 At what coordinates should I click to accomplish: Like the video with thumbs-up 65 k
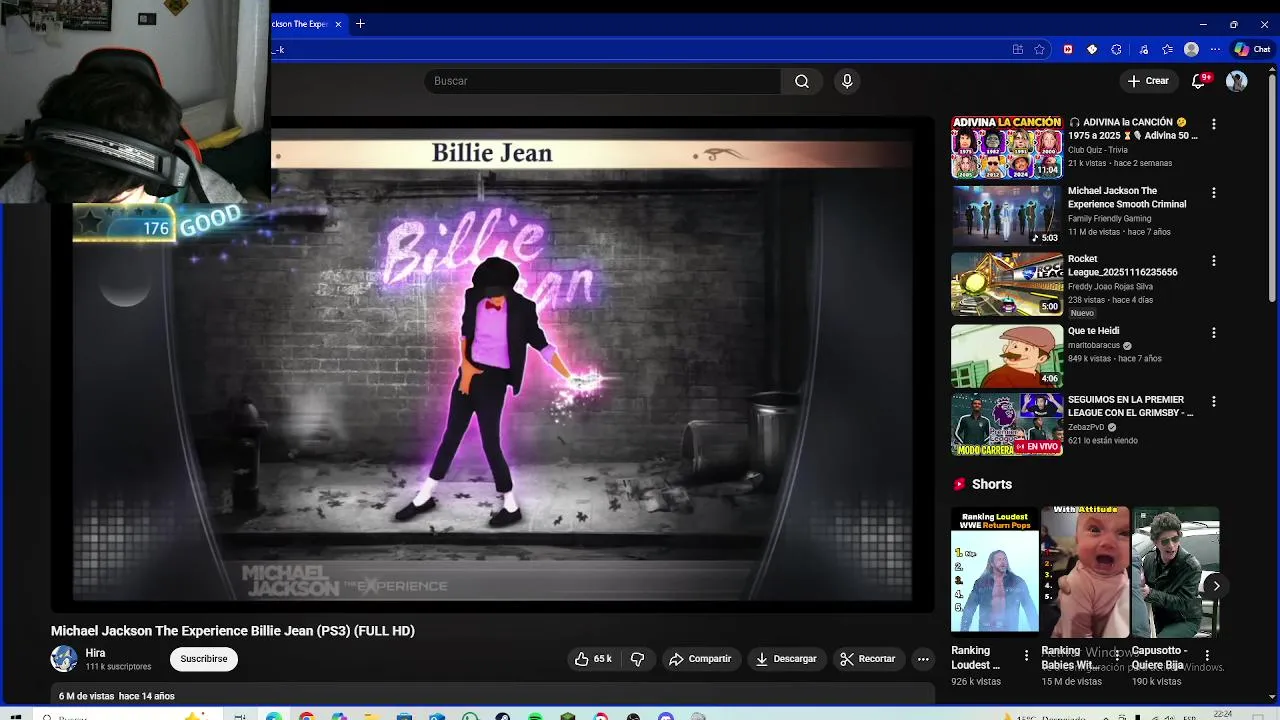click(x=593, y=659)
